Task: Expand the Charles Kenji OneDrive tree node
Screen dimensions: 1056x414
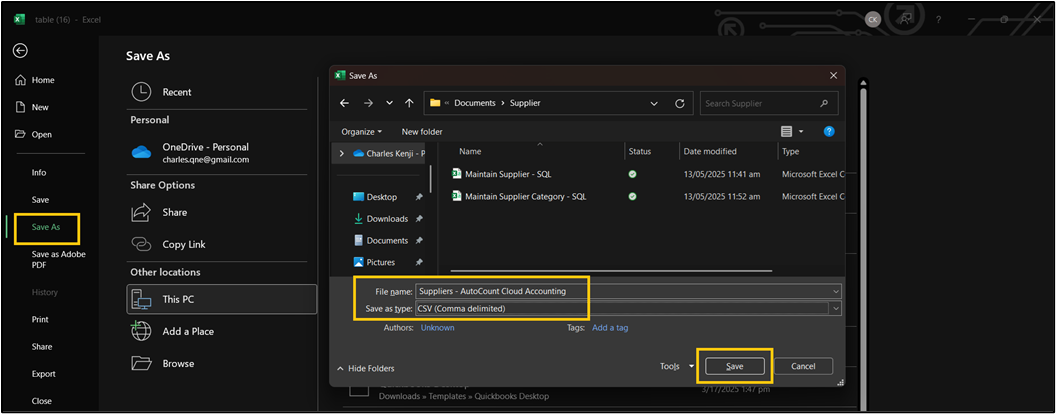Action: point(341,153)
